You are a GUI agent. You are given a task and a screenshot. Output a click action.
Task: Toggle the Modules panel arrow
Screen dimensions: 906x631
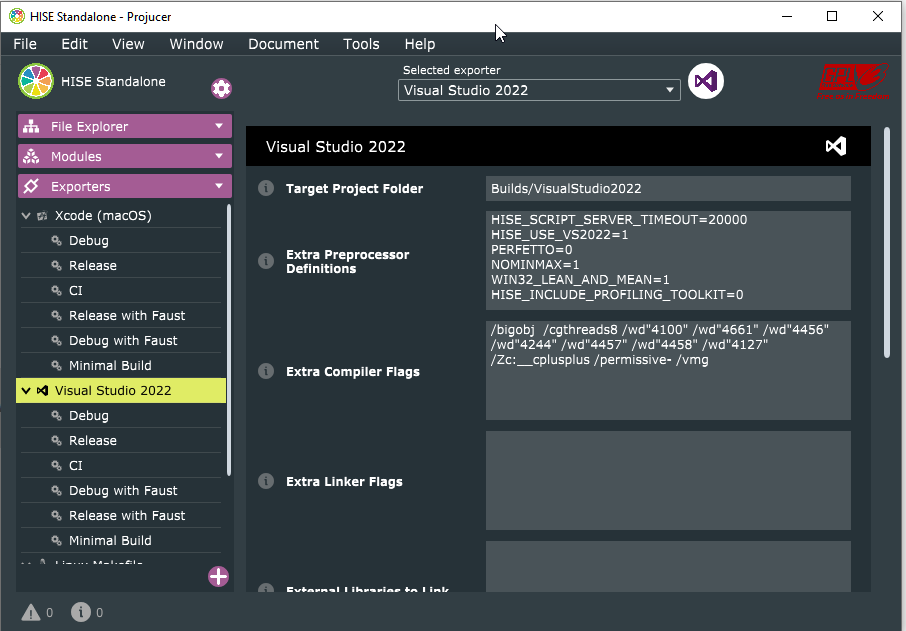coord(219,156)
